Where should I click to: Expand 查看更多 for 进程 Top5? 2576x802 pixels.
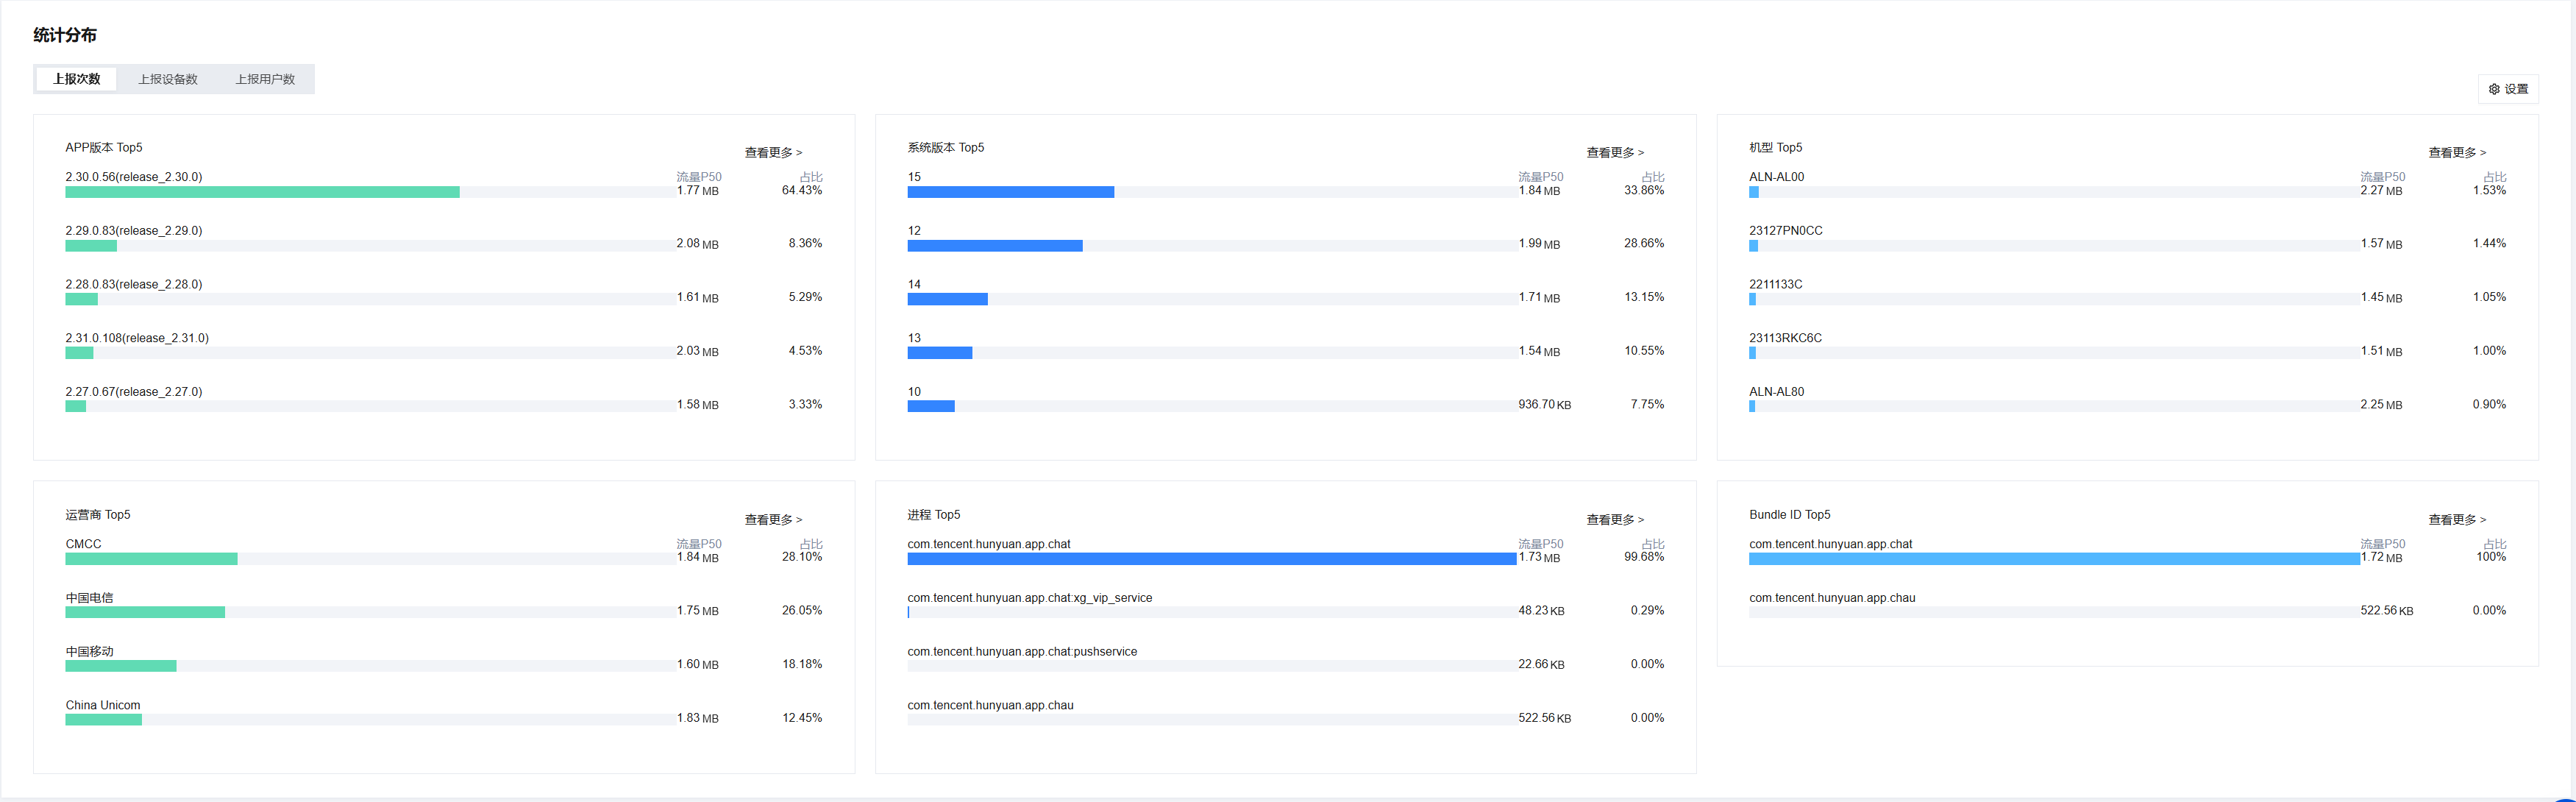[x=1615, y=520]
